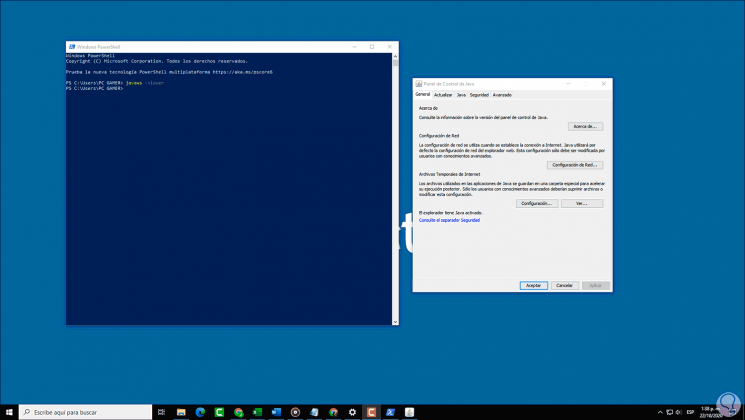Open Task View from the taskbar
Screen dimensions: 745x420
tap(162, 412)
